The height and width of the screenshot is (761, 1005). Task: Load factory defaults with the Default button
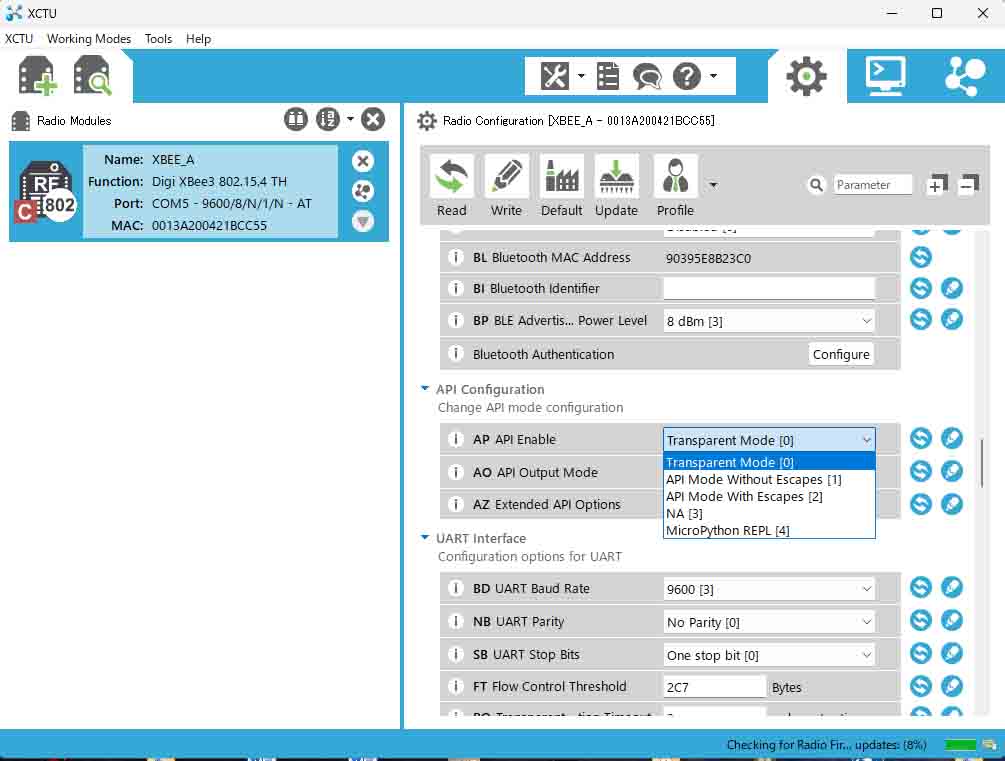coord(561,187)
